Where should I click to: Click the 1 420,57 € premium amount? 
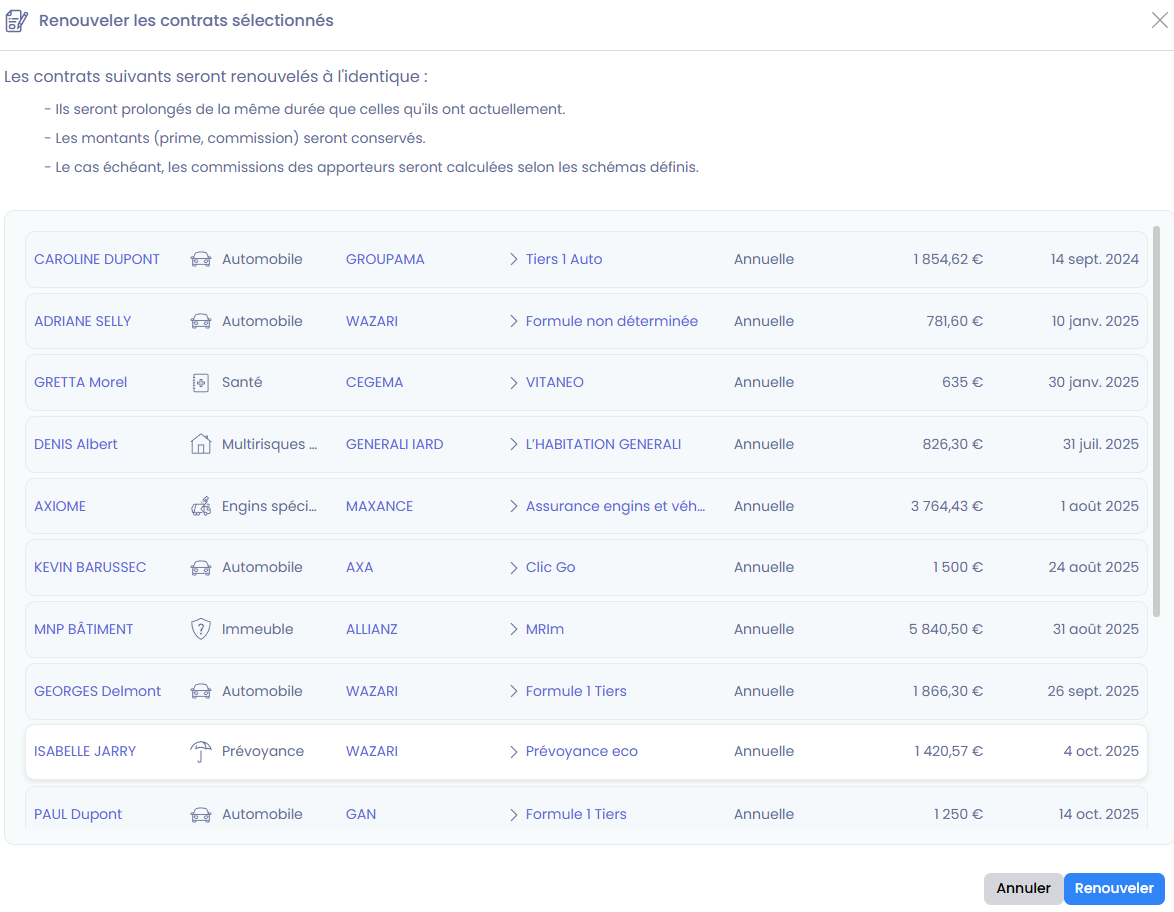click(x=948, y=752)
